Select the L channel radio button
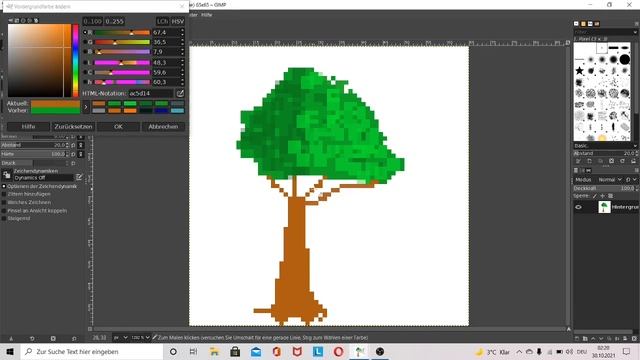Screen dimensions: 640x360 (x=85, y=62)
